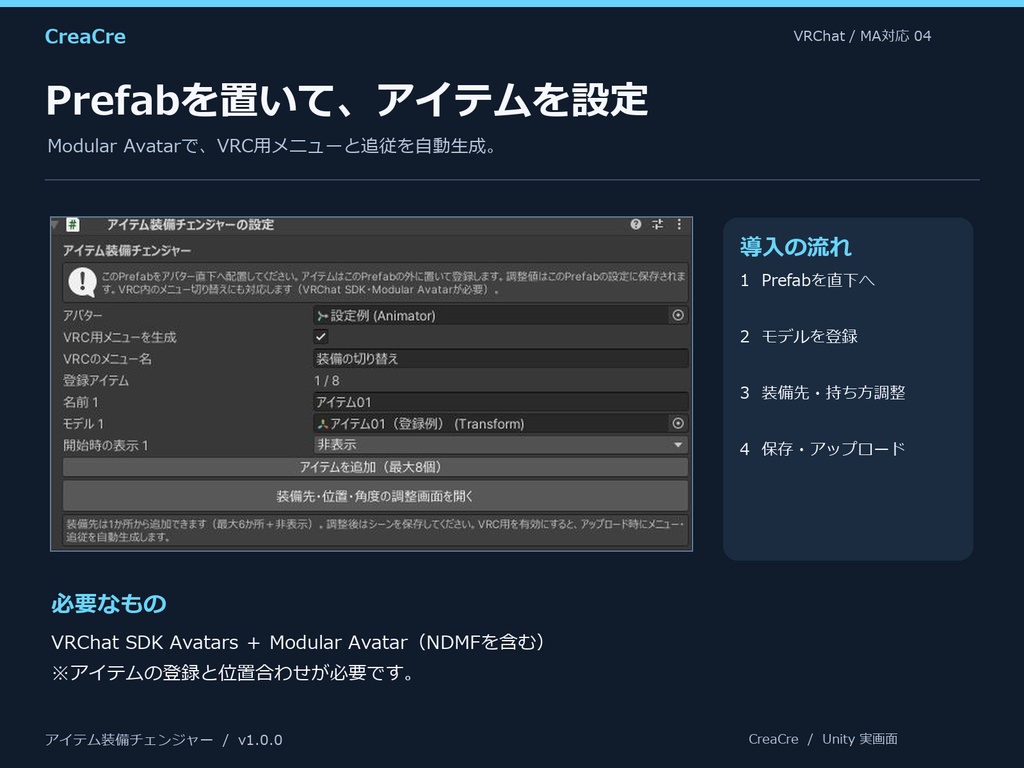
Task: Click the script hash icon in the header
Action: (x=72, y=225)
